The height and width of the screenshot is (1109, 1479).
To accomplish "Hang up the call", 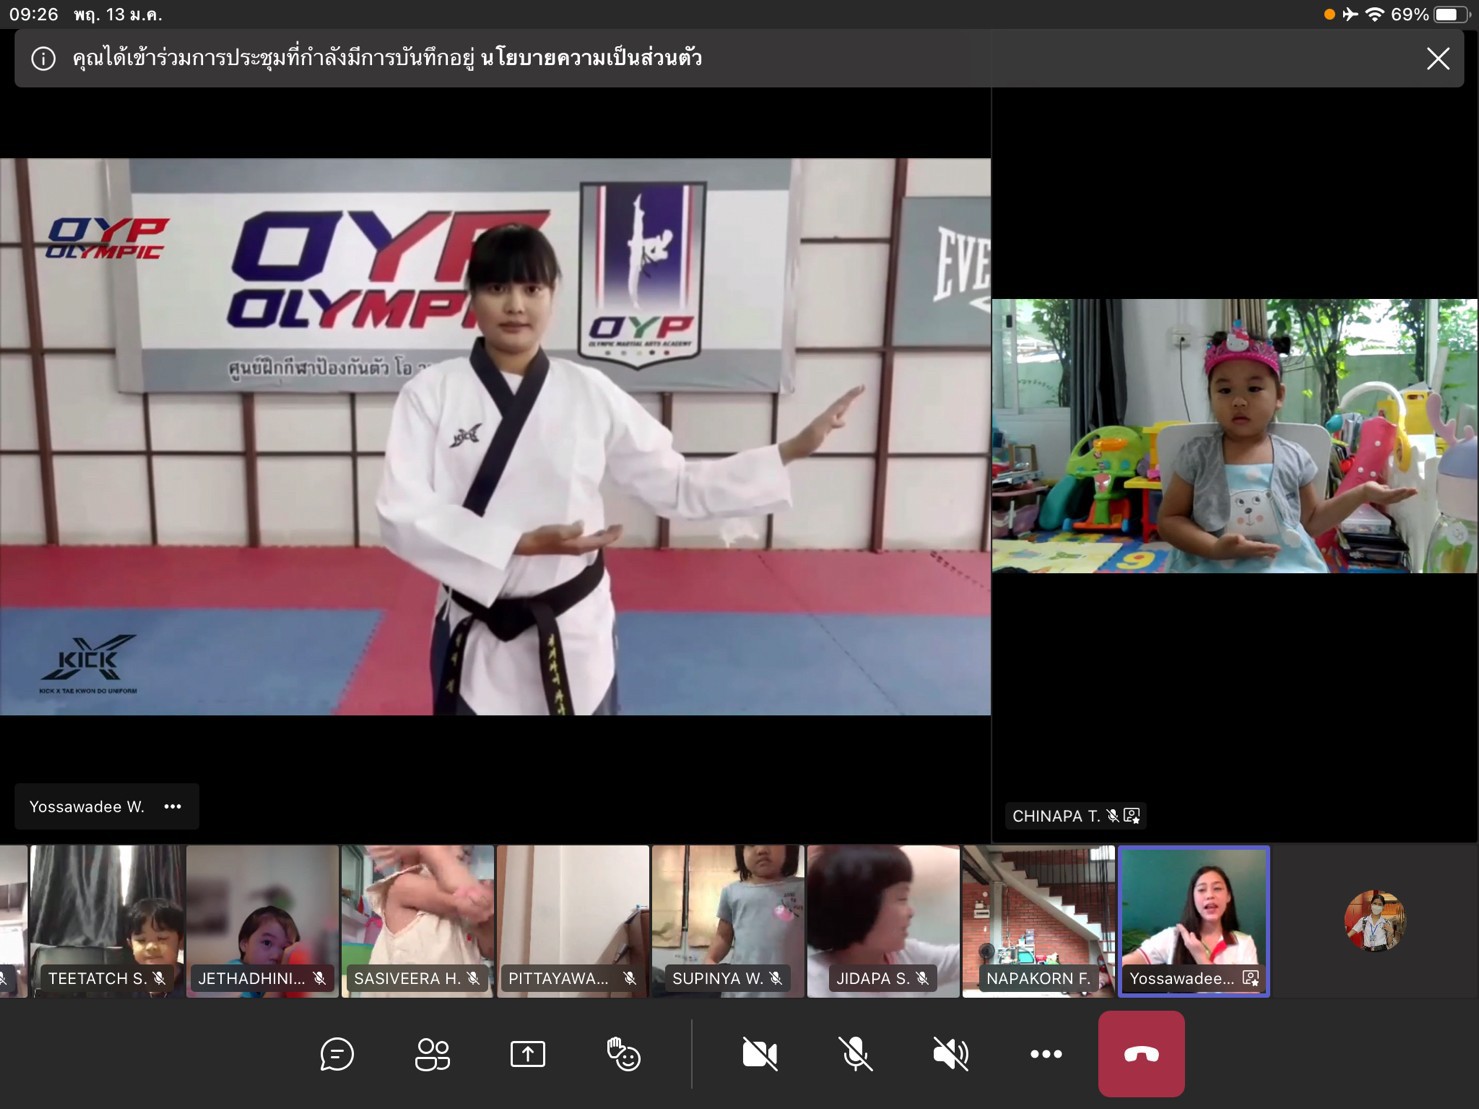I will (x=1141, y=1054).
